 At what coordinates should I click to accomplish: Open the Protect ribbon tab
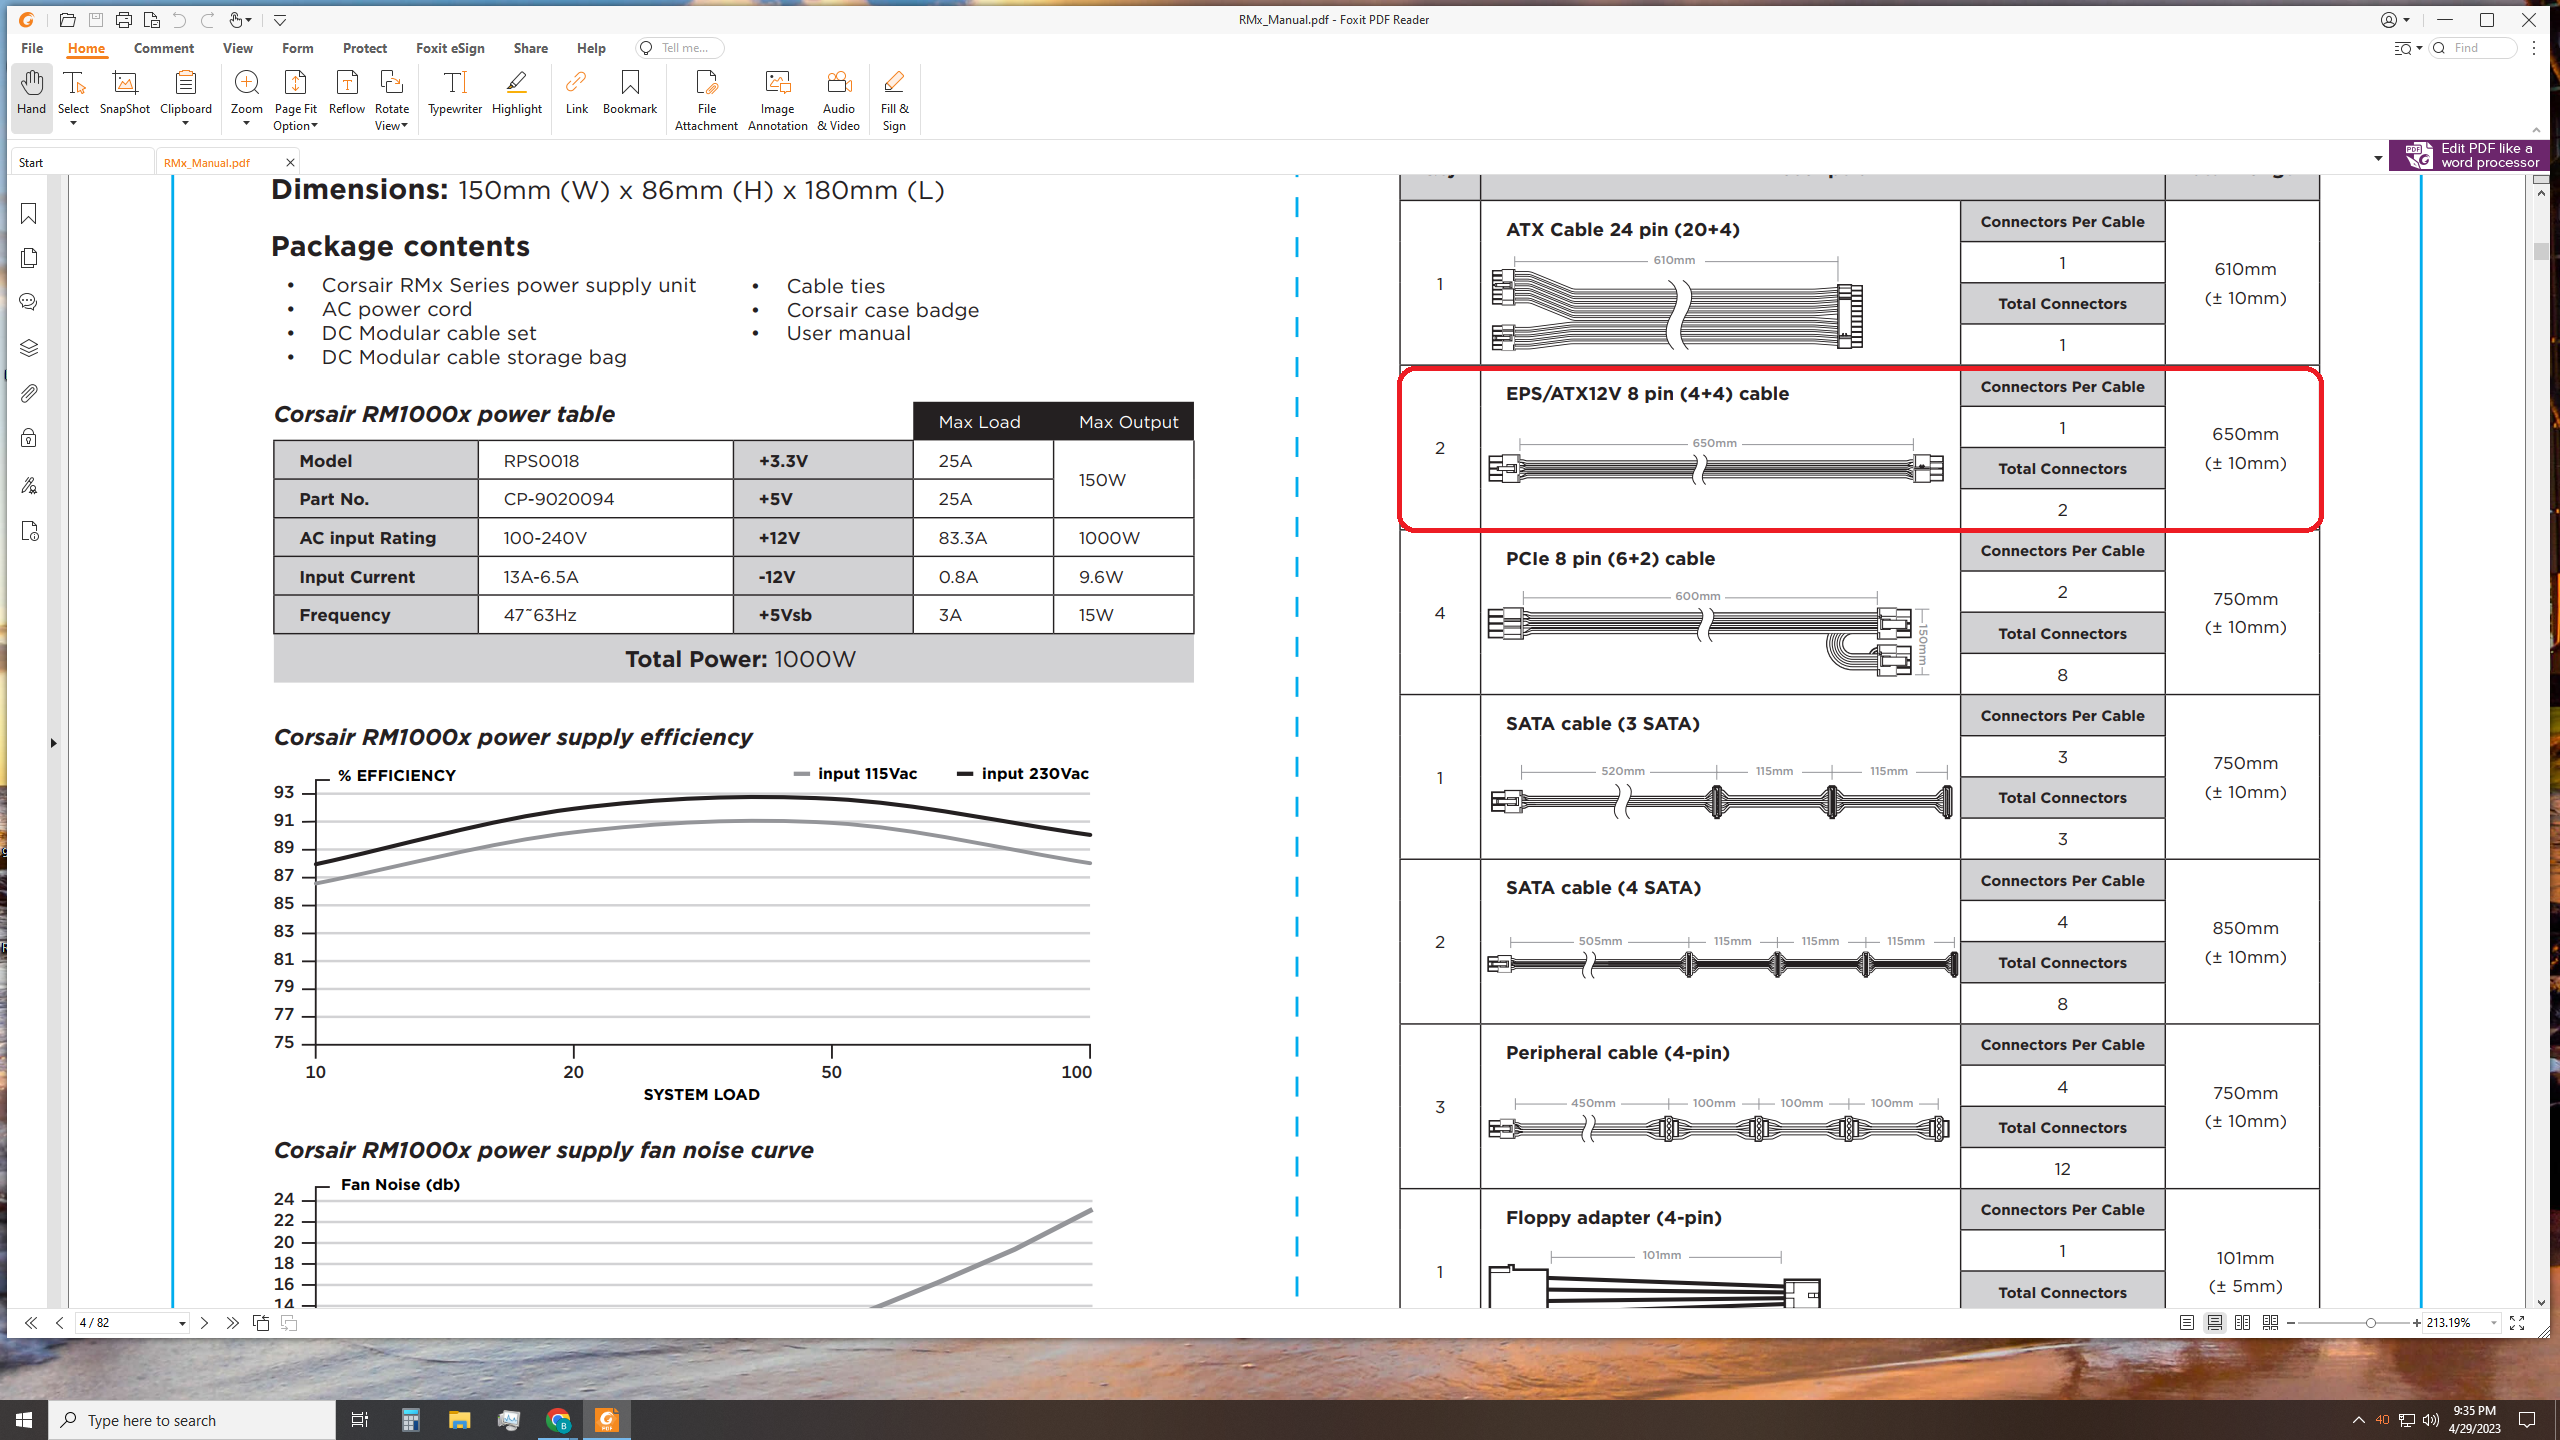click(x=364, y=48)
